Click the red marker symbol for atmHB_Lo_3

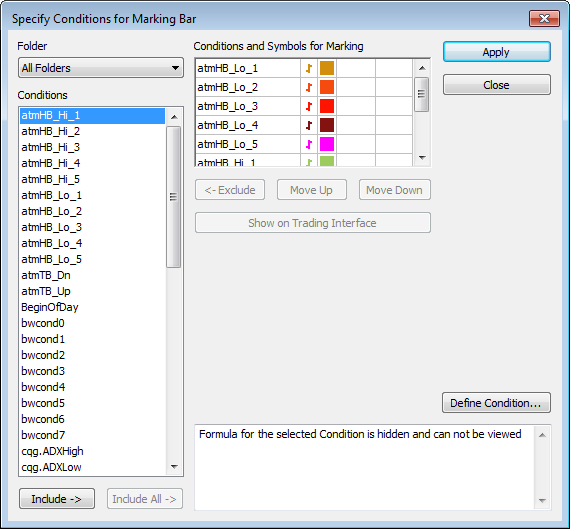(309, 106)
